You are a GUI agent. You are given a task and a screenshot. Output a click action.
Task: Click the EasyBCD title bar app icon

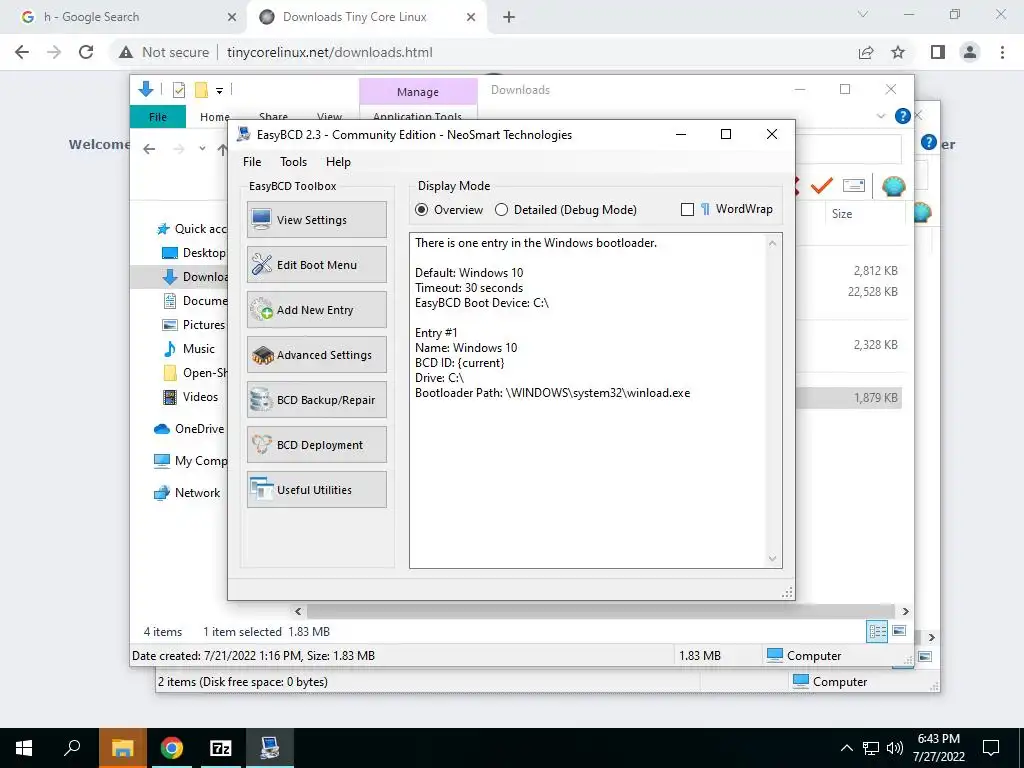tap(244, 135)
